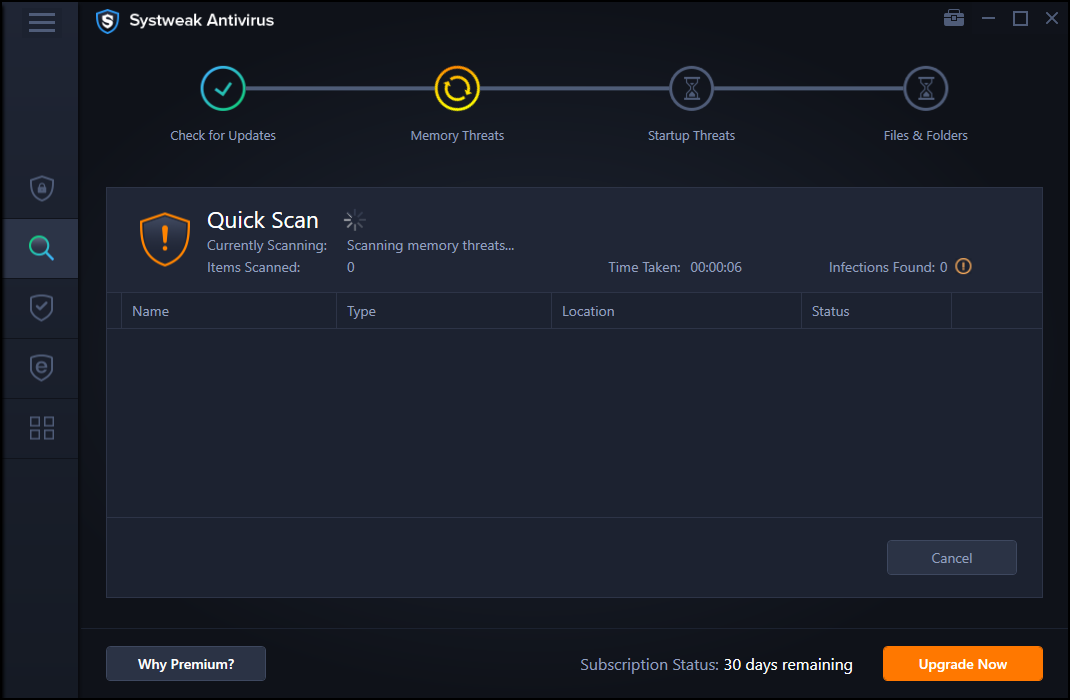
Task: Click the Startup Threats hourglass step icon
Action: [691, 88]
